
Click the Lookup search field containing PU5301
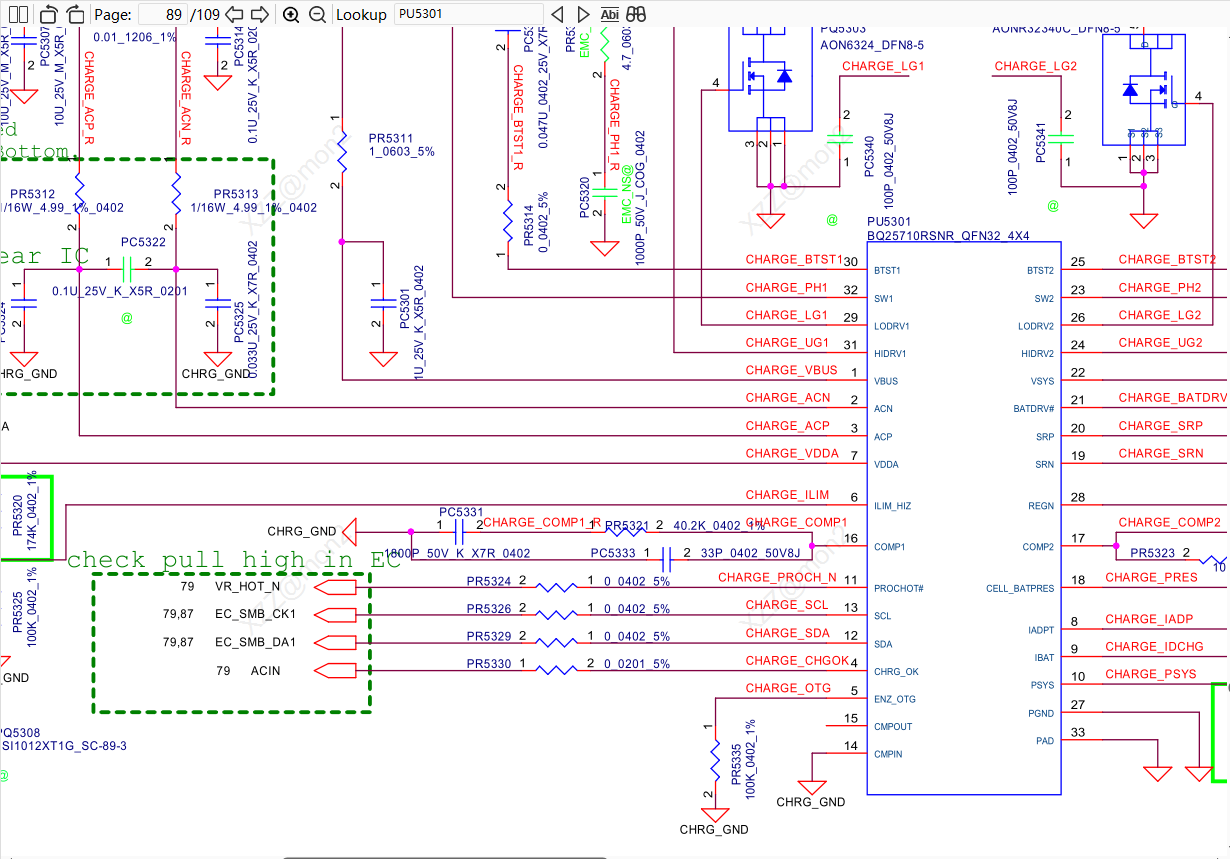tap(468, 14)
